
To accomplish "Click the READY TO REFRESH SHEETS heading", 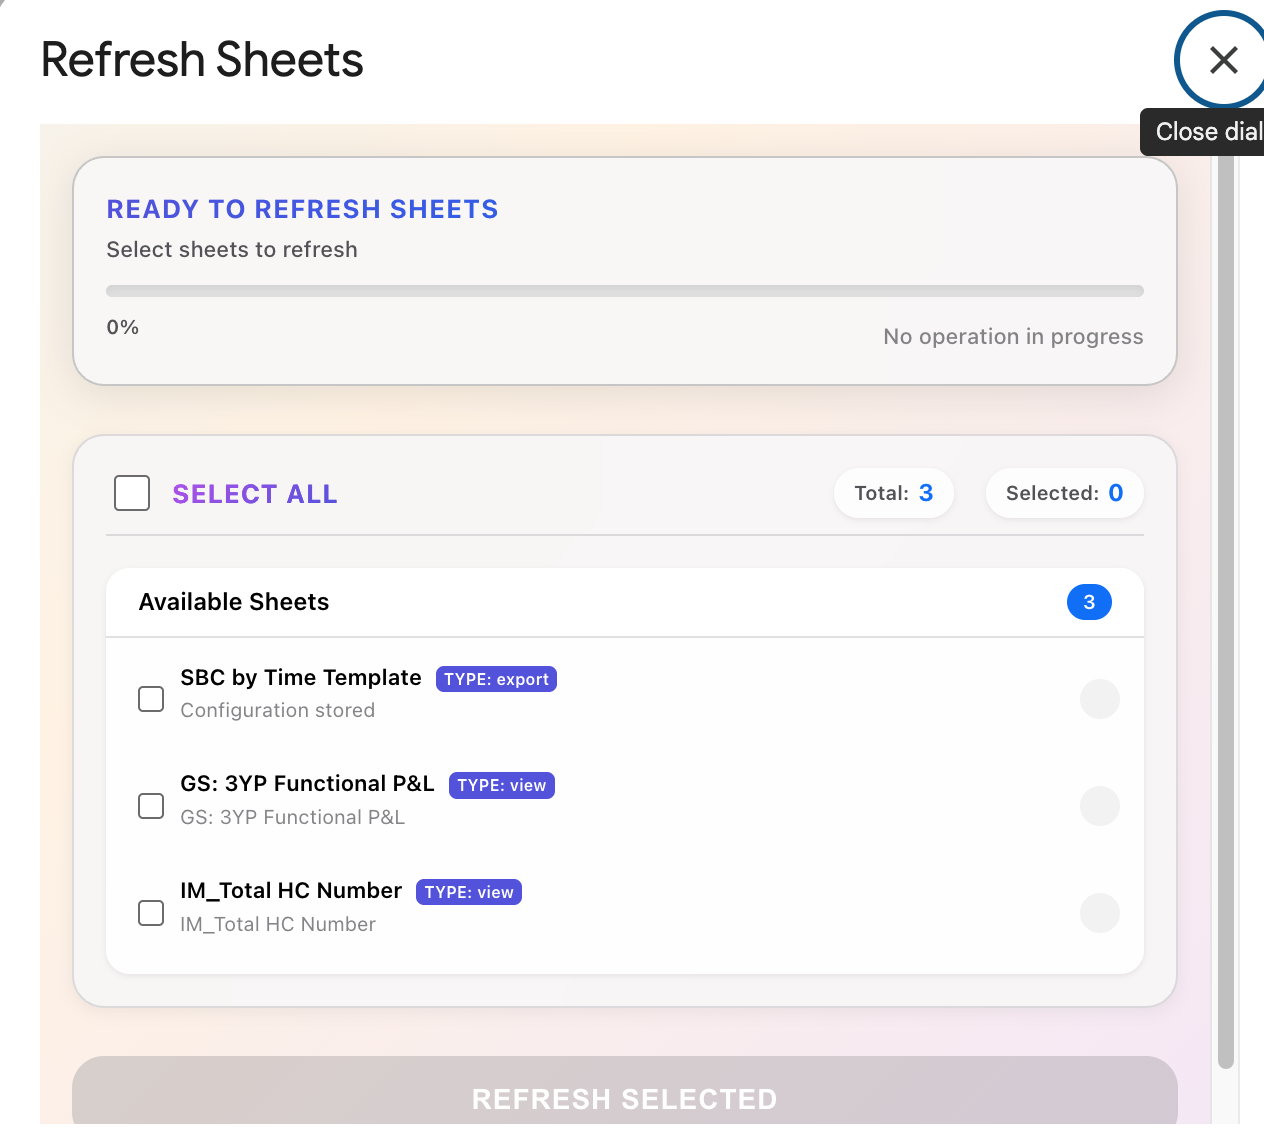I will click(302, 209).
